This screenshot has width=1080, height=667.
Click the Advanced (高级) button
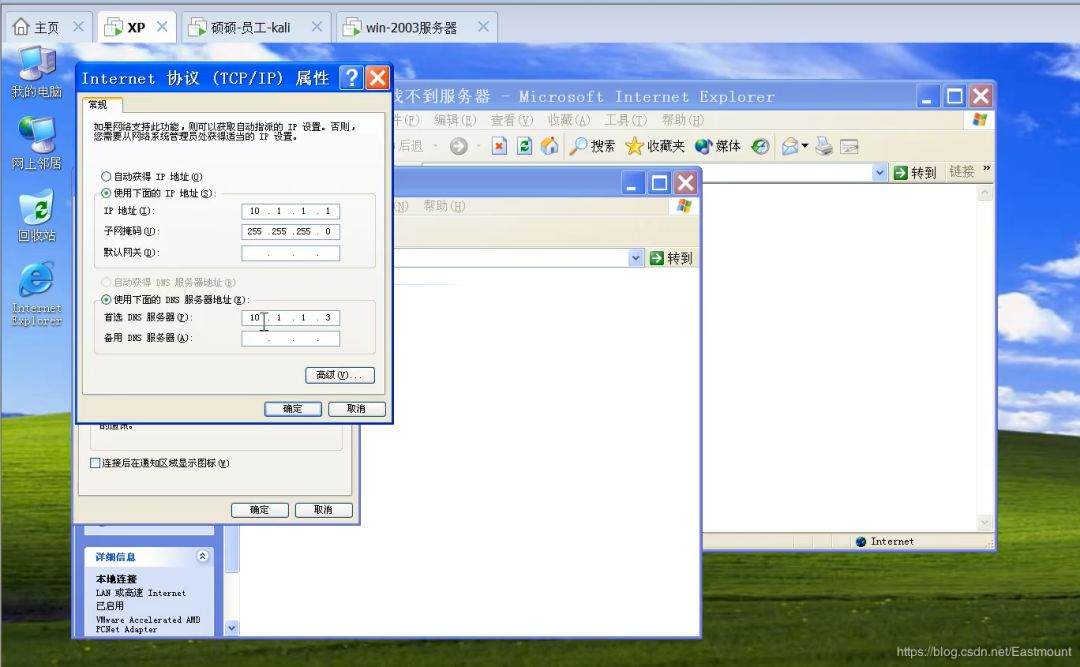[x=340, y=375]
